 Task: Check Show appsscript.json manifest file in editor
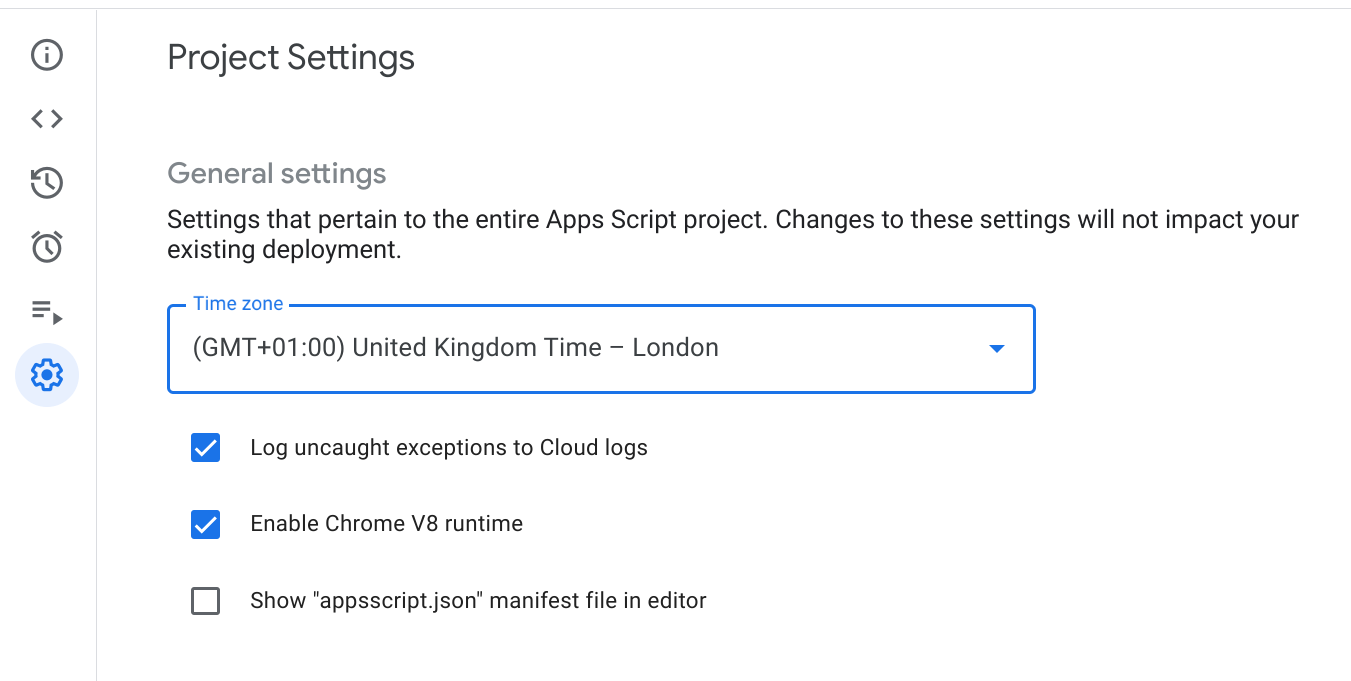click(x=205, y=600)
